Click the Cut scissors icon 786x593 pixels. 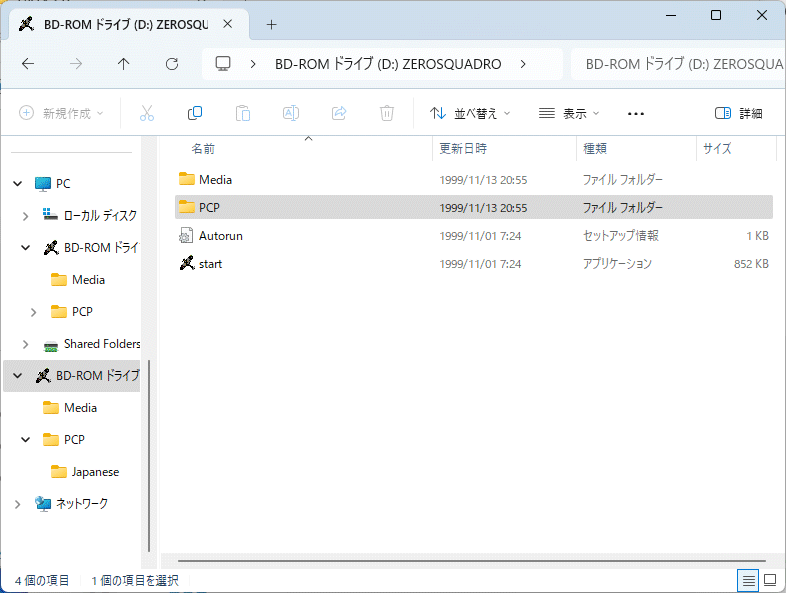click(147, 113)
